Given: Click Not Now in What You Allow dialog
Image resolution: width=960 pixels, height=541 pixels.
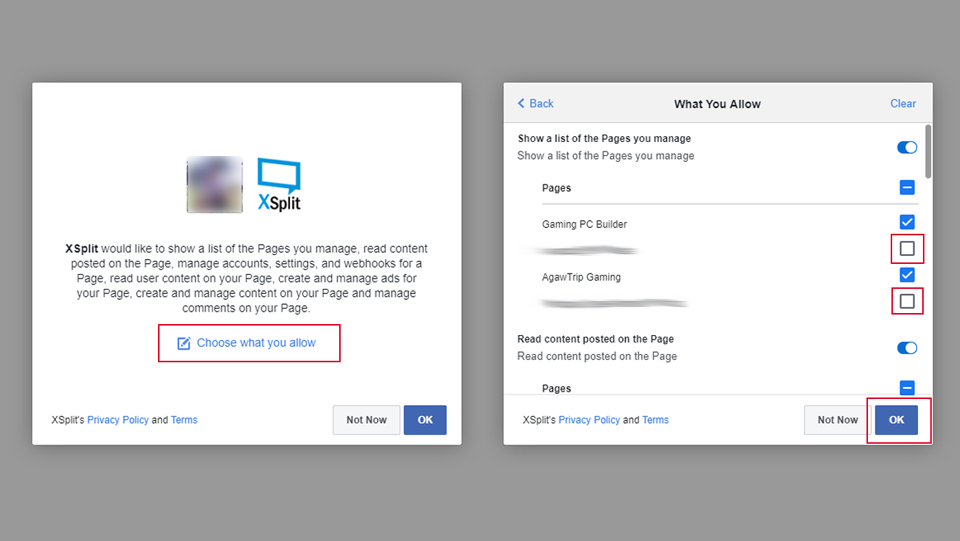Looking at the screenshot, I should pos(838,420).
